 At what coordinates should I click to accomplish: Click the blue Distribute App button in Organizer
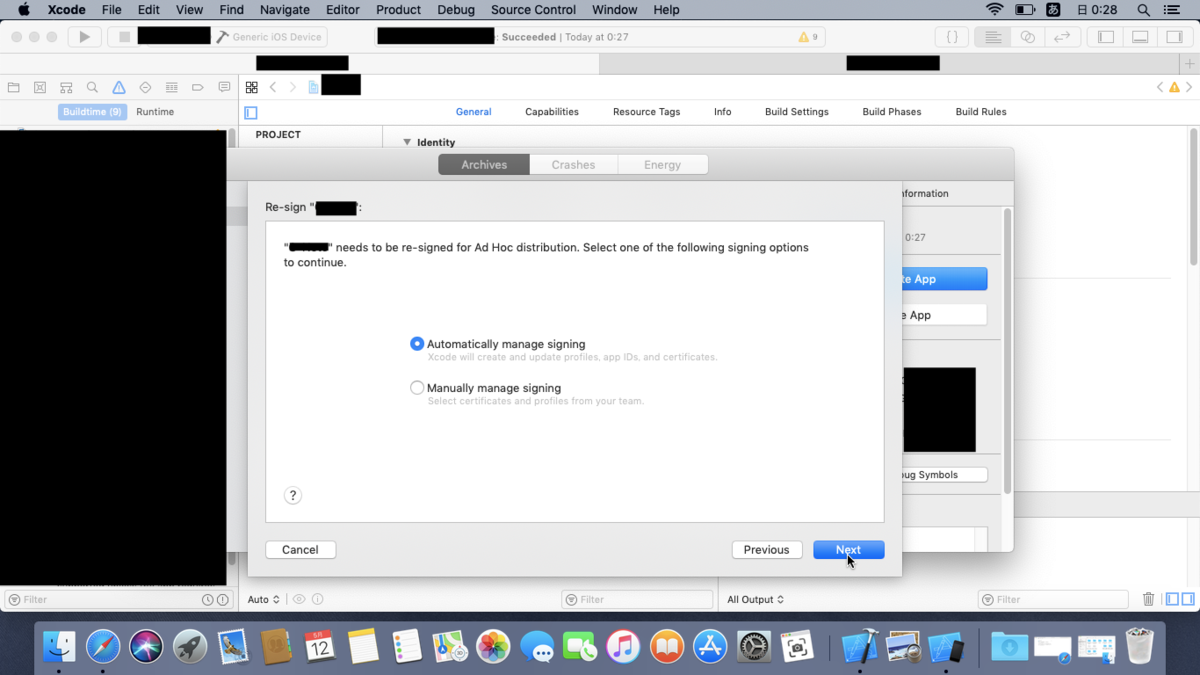pyautogui.click(x=944, y=279)
